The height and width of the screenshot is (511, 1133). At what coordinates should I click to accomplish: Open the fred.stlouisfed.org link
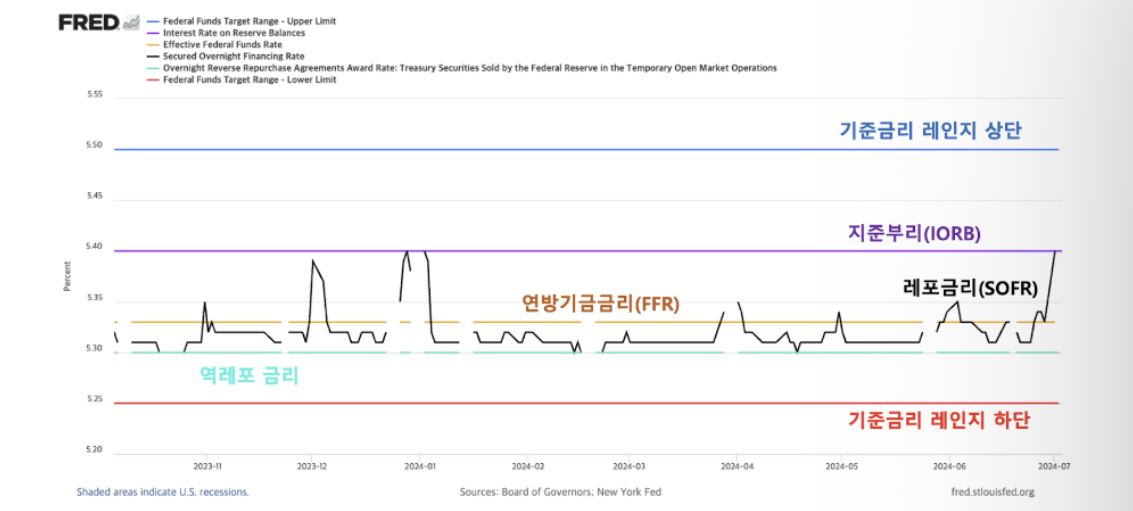[x=994, y=491]
